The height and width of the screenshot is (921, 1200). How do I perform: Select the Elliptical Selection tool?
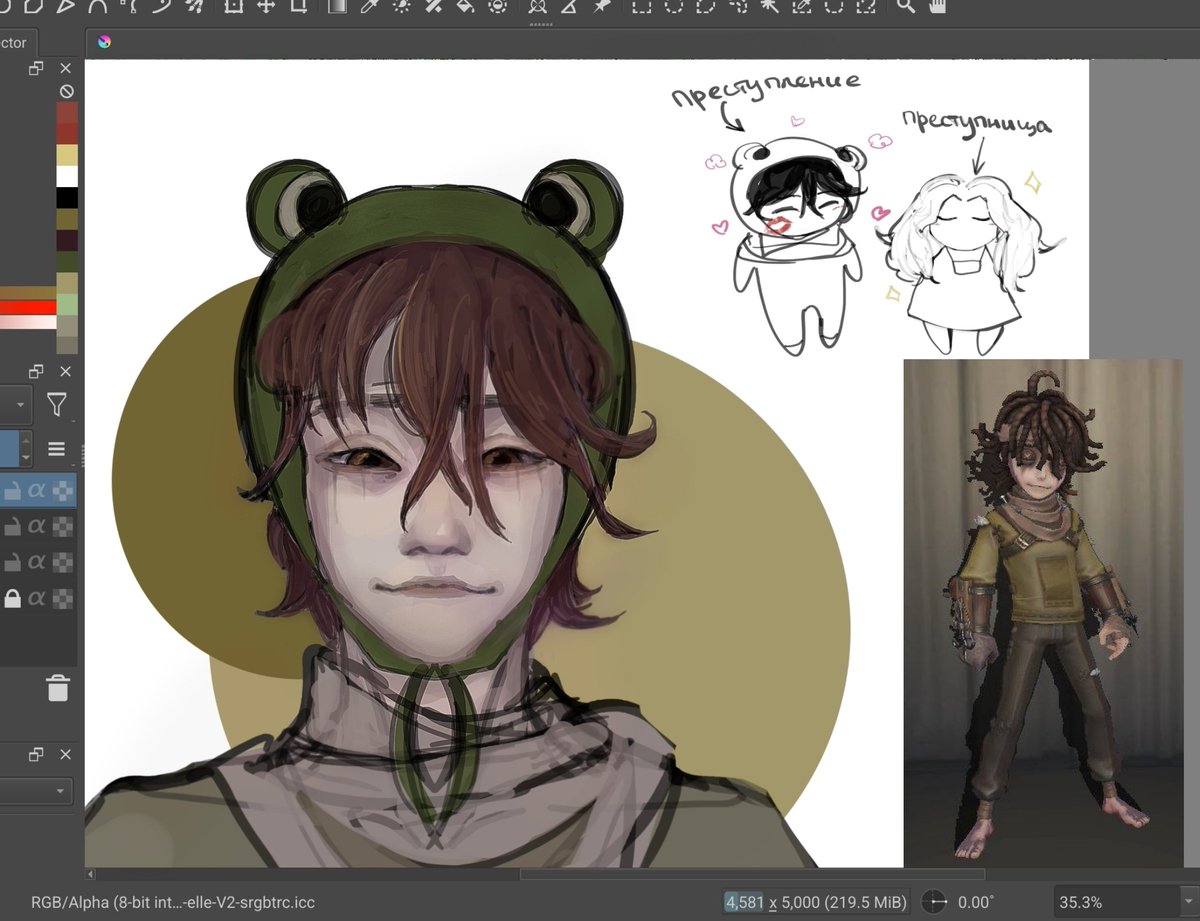(674, 6)
